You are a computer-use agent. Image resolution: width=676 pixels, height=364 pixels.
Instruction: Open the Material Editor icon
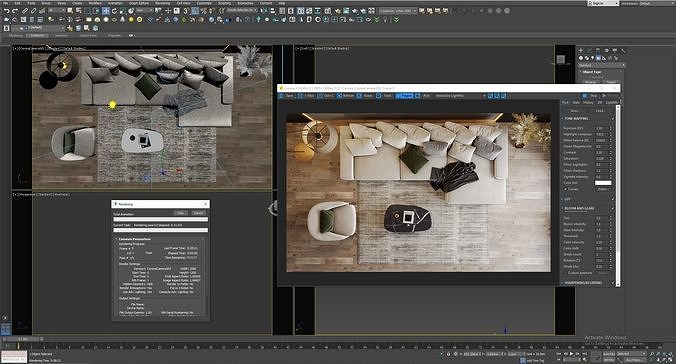(x=328, y=10)
